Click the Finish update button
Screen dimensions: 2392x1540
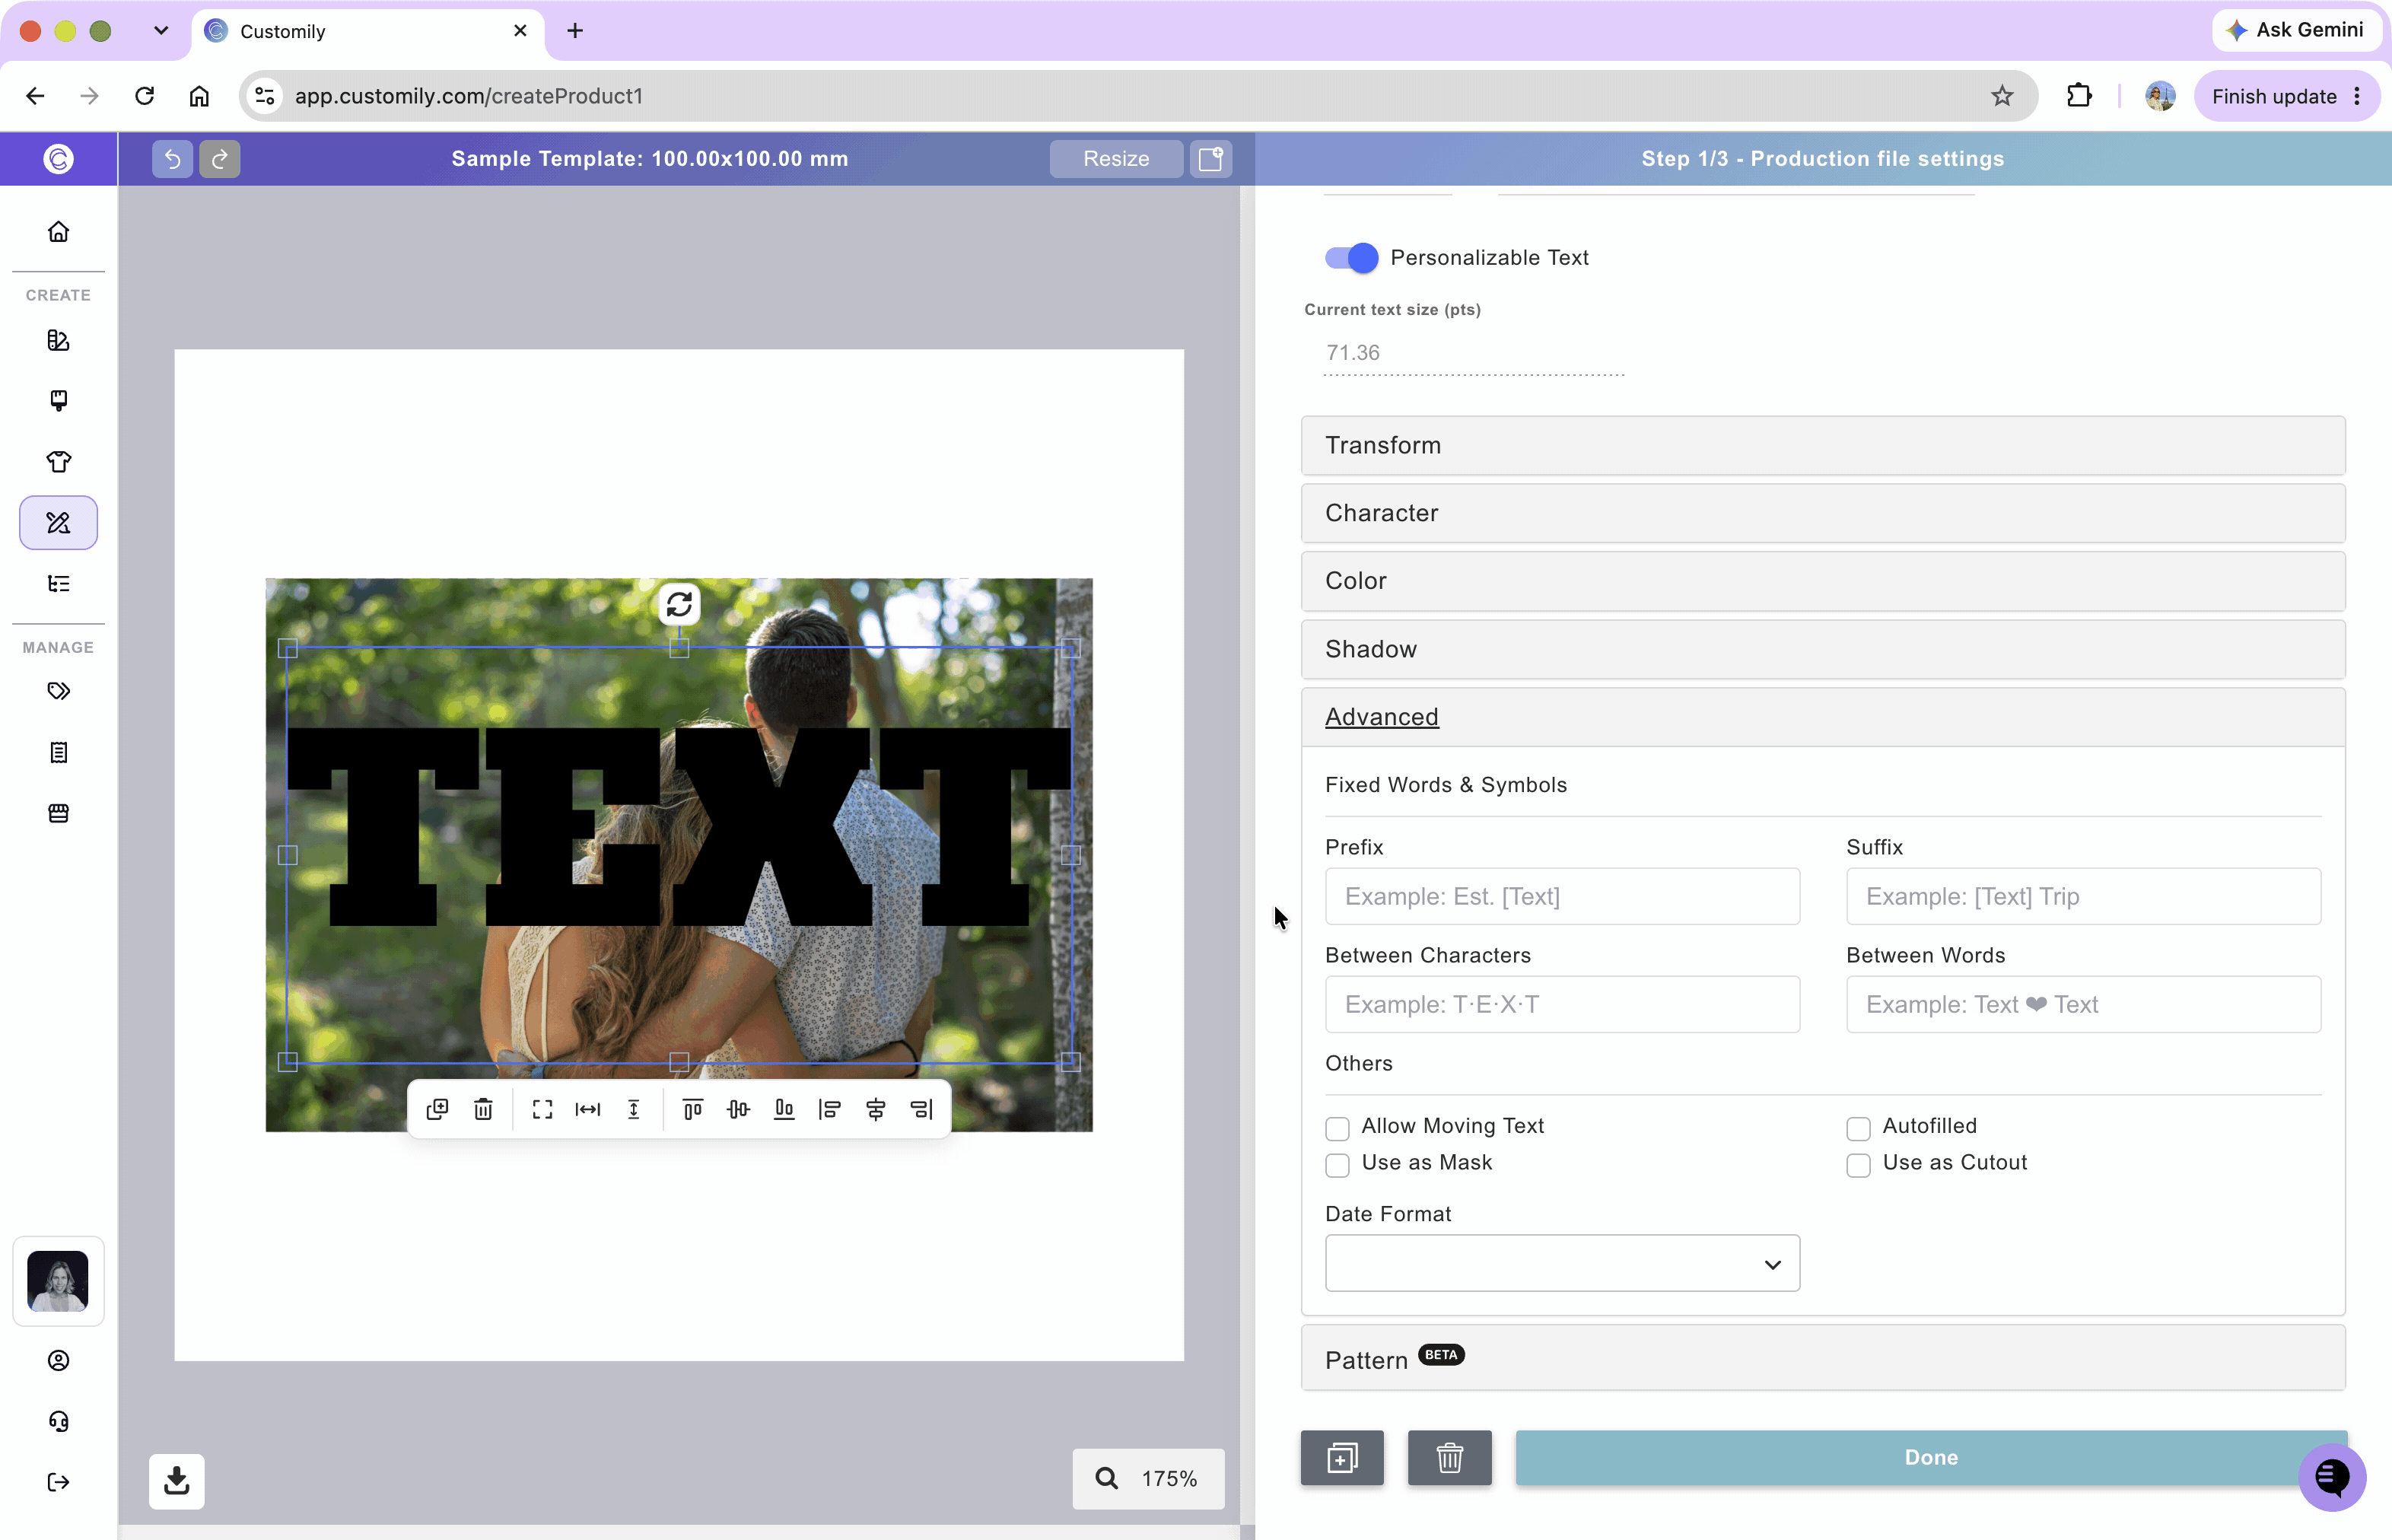(2286, 96)
